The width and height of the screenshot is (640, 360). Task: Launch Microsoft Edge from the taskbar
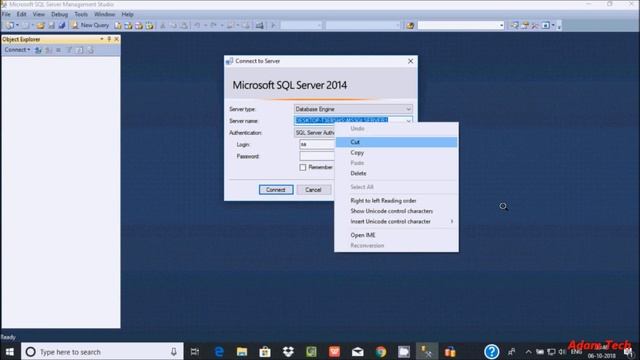219,352
